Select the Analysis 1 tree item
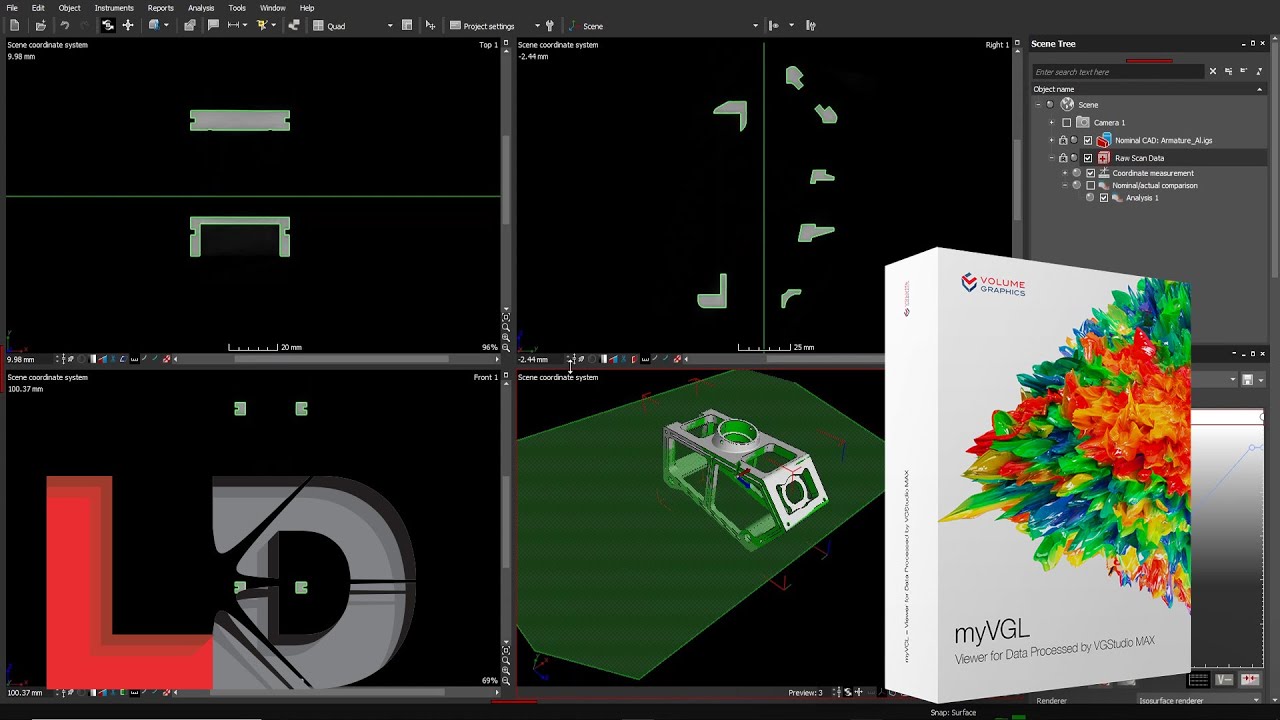This screenshot has height=720, width=1280. click(x=1142, y=198)
